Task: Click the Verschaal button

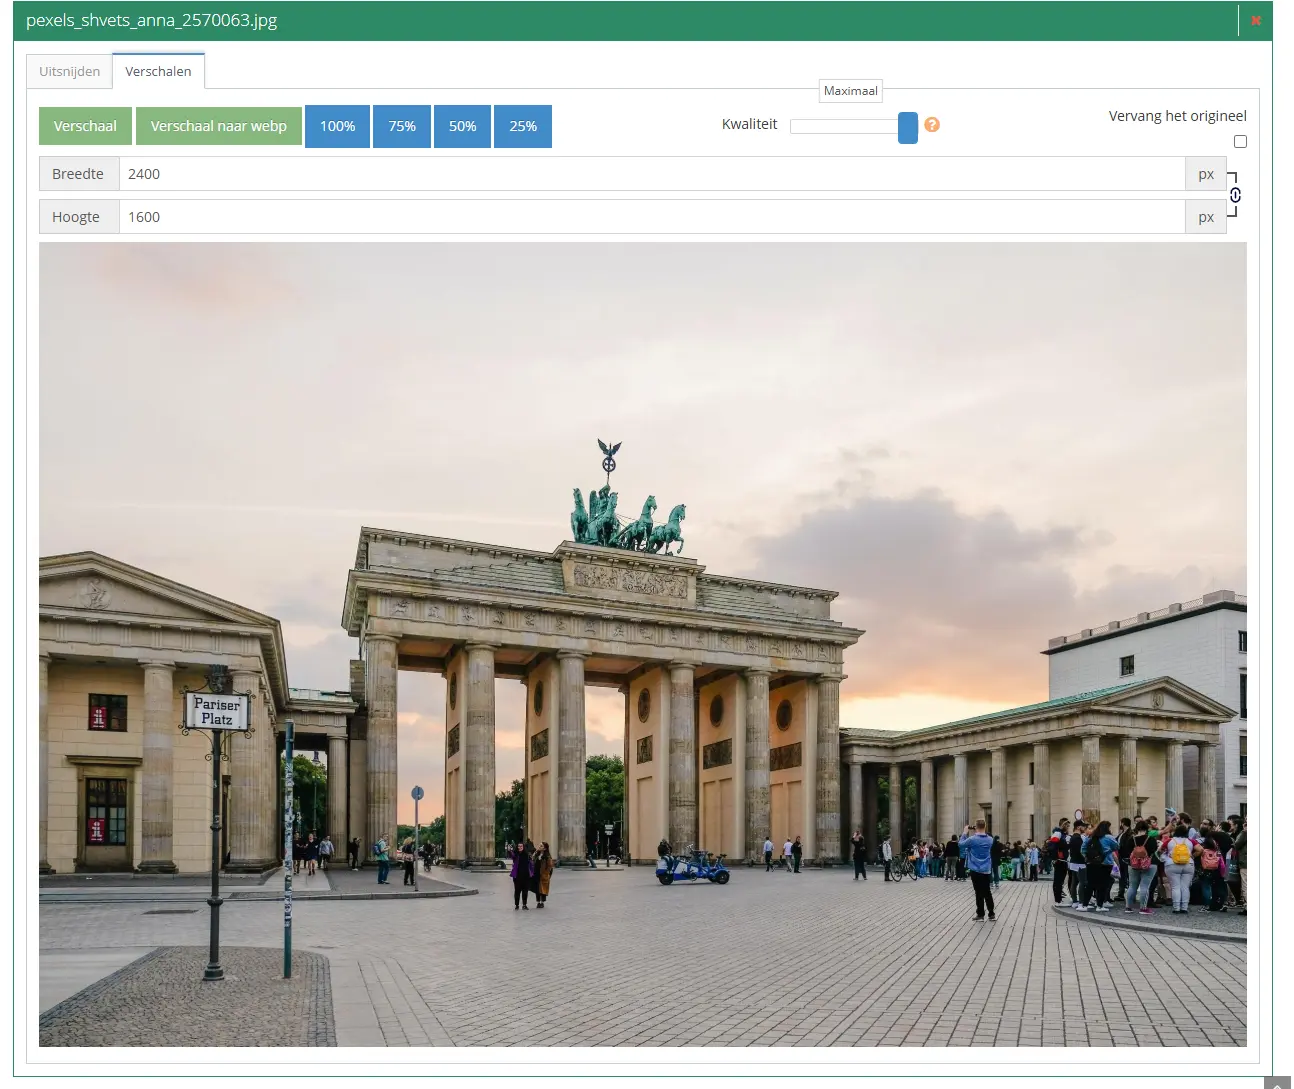Action: coord(85,126)
